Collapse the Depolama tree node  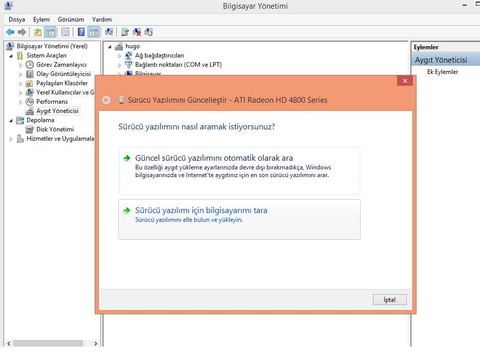click(11, 121)
